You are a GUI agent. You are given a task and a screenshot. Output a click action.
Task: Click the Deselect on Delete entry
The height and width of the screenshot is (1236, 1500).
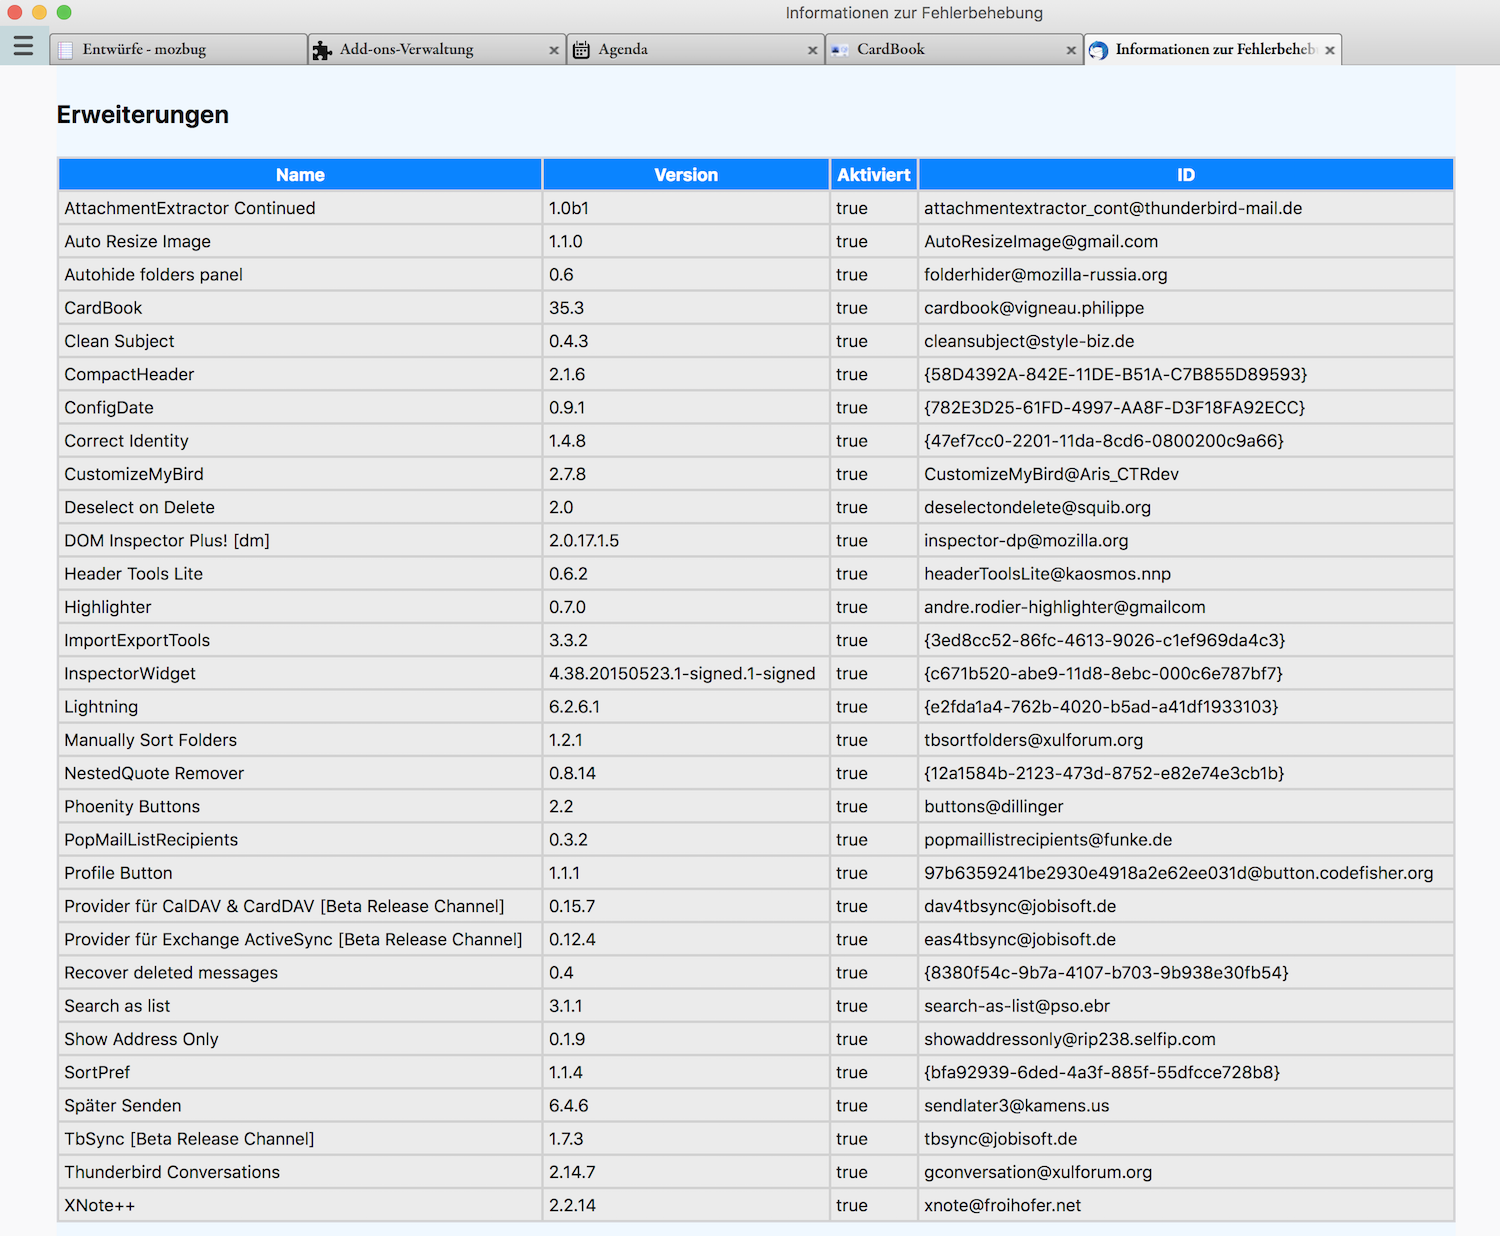tap(300, 507)
